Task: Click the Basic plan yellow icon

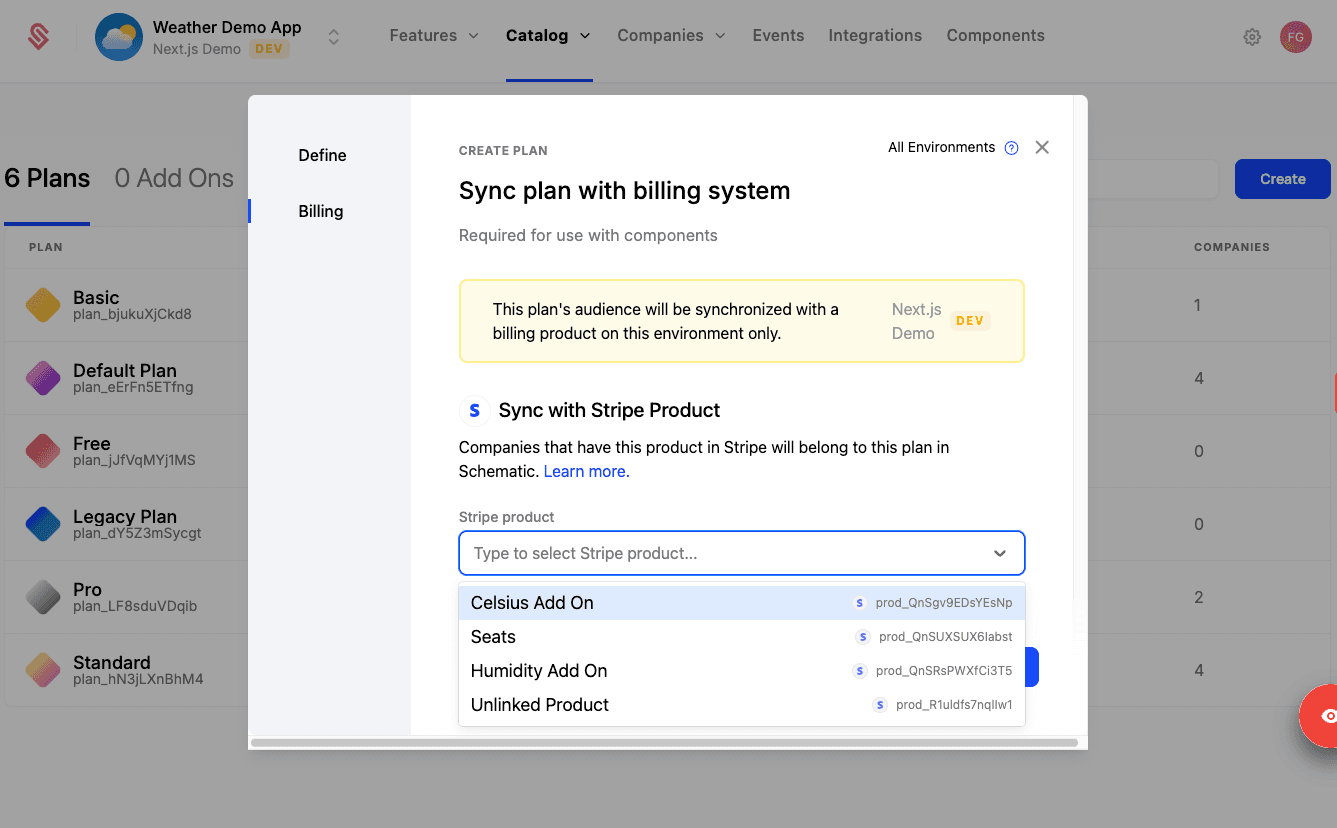Action: click(43, 305)
